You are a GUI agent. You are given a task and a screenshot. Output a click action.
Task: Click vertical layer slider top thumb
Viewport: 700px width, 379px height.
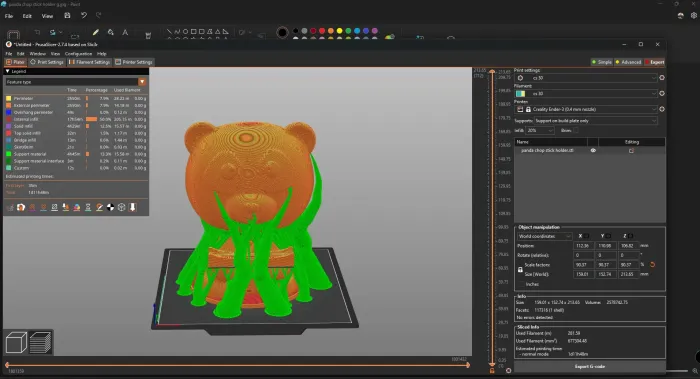coord(492,71)
